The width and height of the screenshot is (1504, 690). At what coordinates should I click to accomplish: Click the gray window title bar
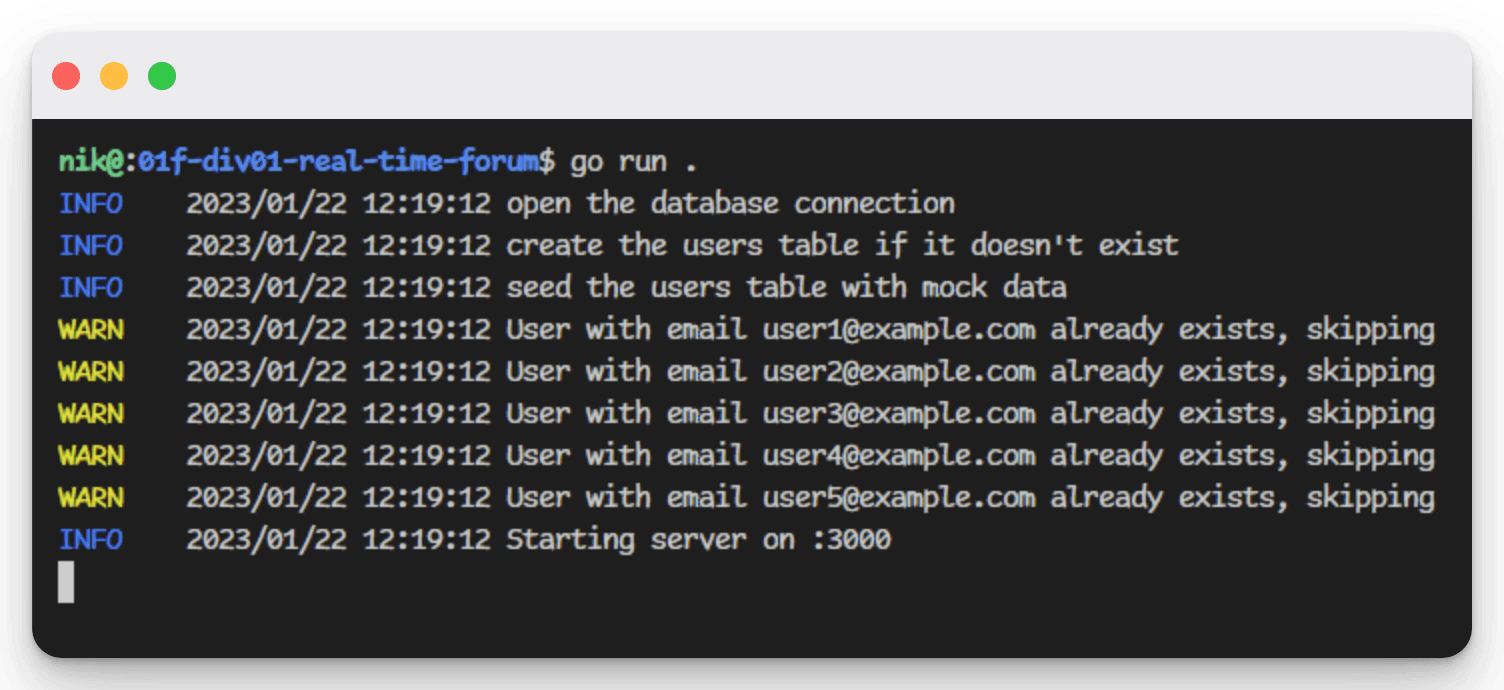[752, 76]
